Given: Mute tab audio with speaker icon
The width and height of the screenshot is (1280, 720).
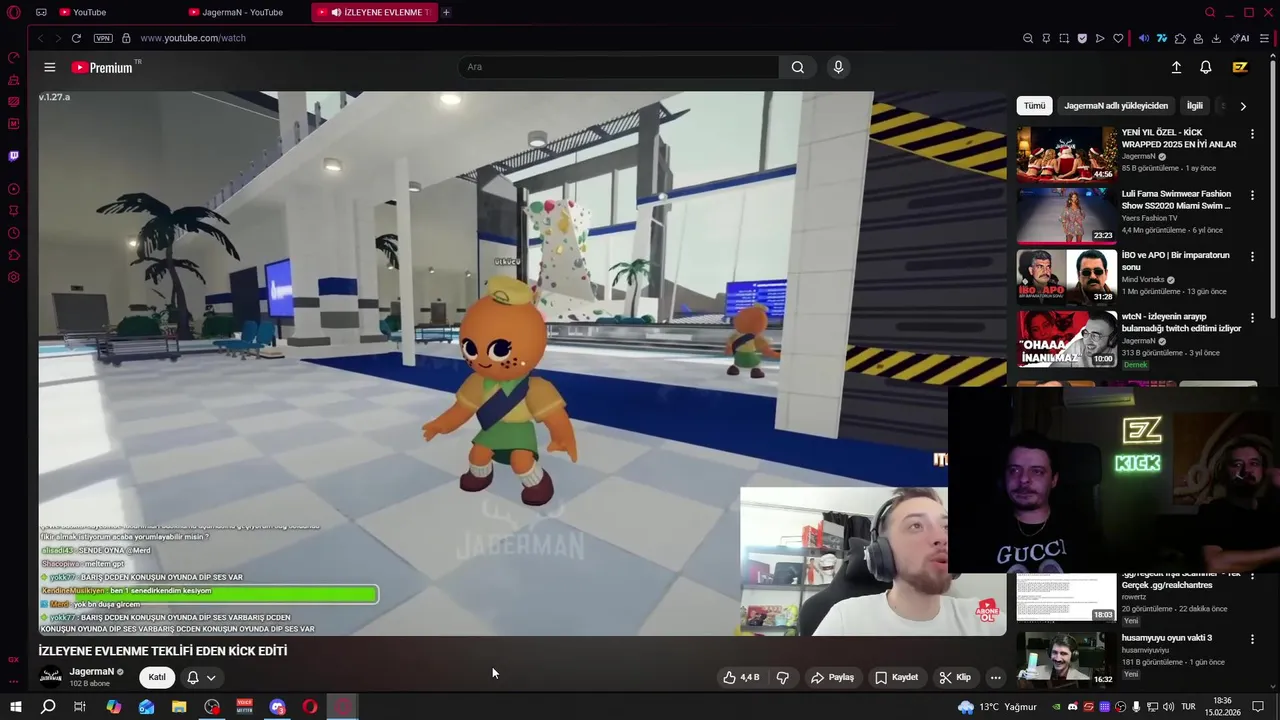Looking at the screenshot, I should click(x=1144, y=38).
